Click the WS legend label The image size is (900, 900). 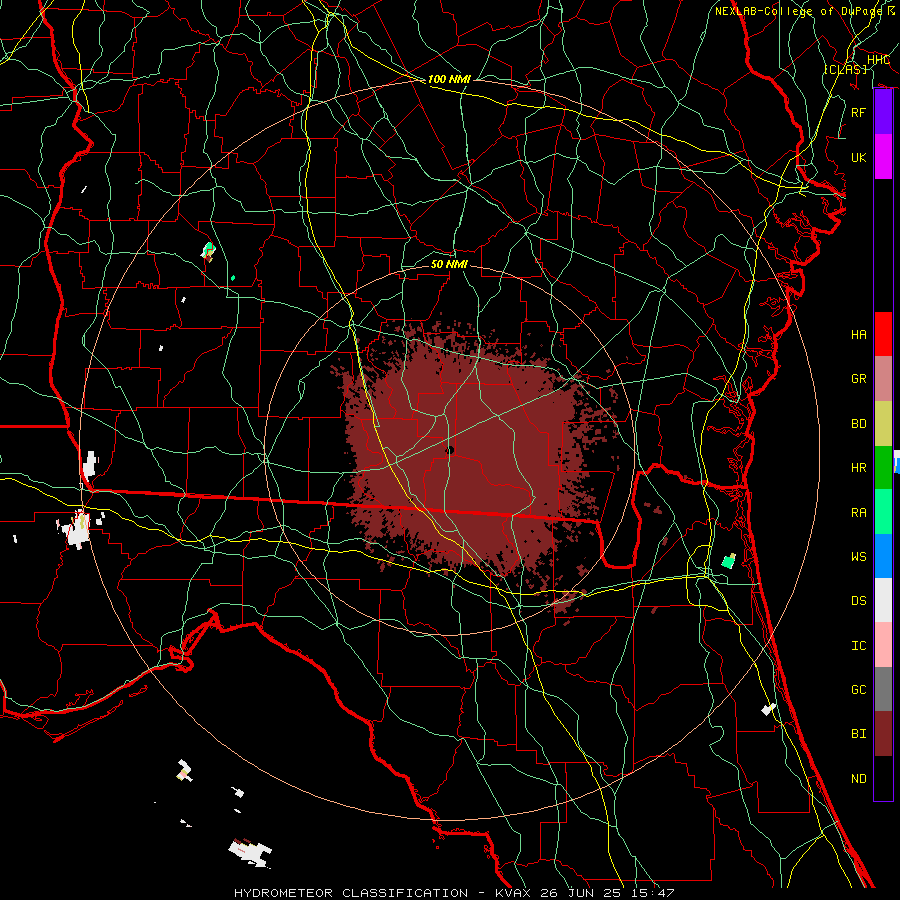(858, 557)
